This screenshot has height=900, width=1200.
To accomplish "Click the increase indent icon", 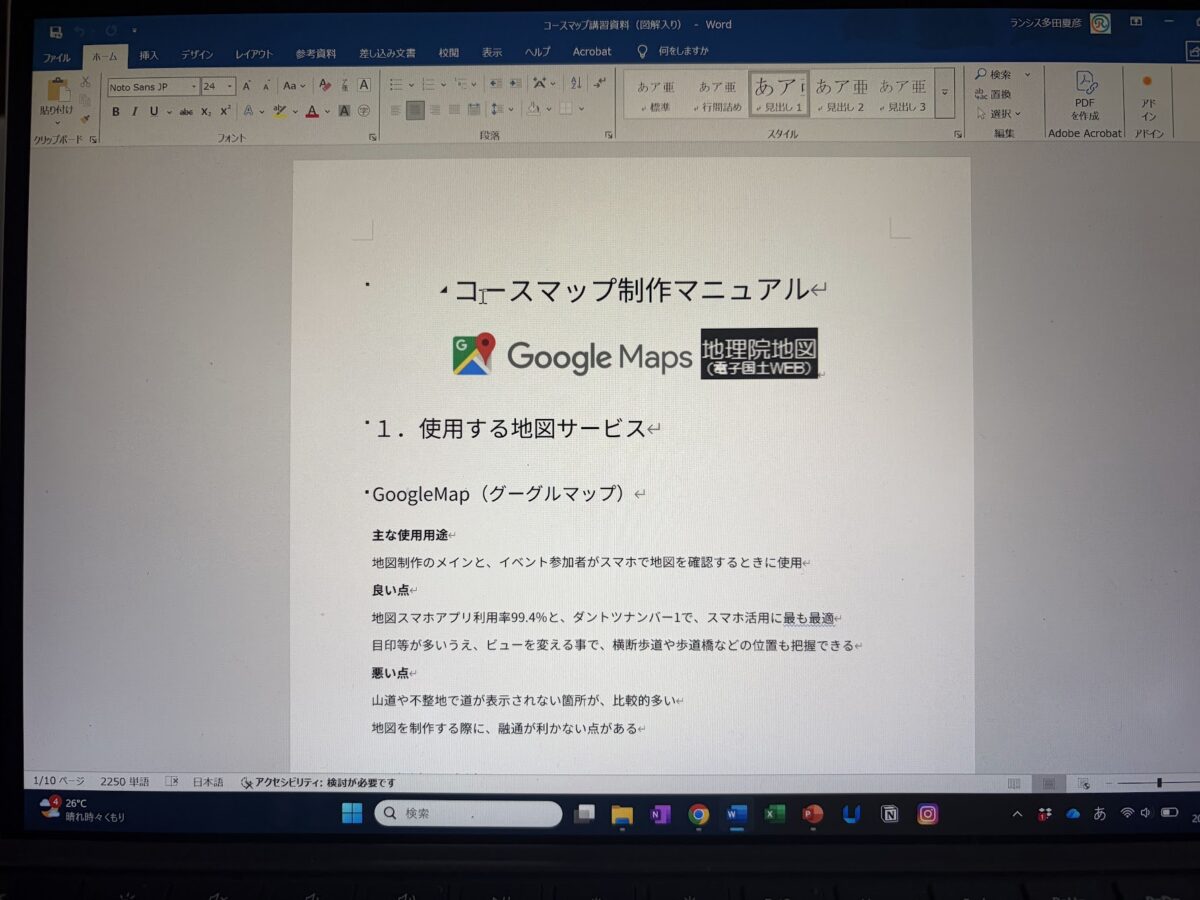I will tap(516, 84).
